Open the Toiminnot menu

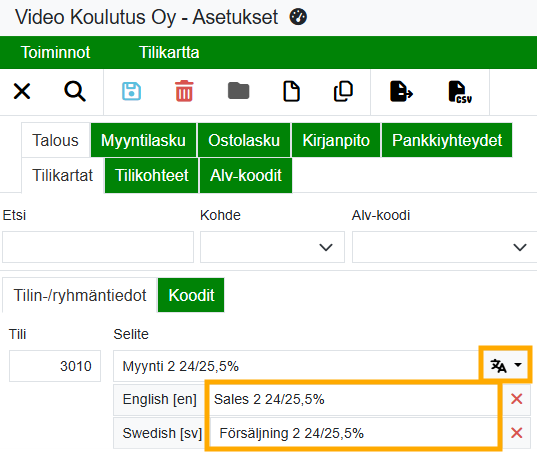pyautogui.click(x=55, y=52)
